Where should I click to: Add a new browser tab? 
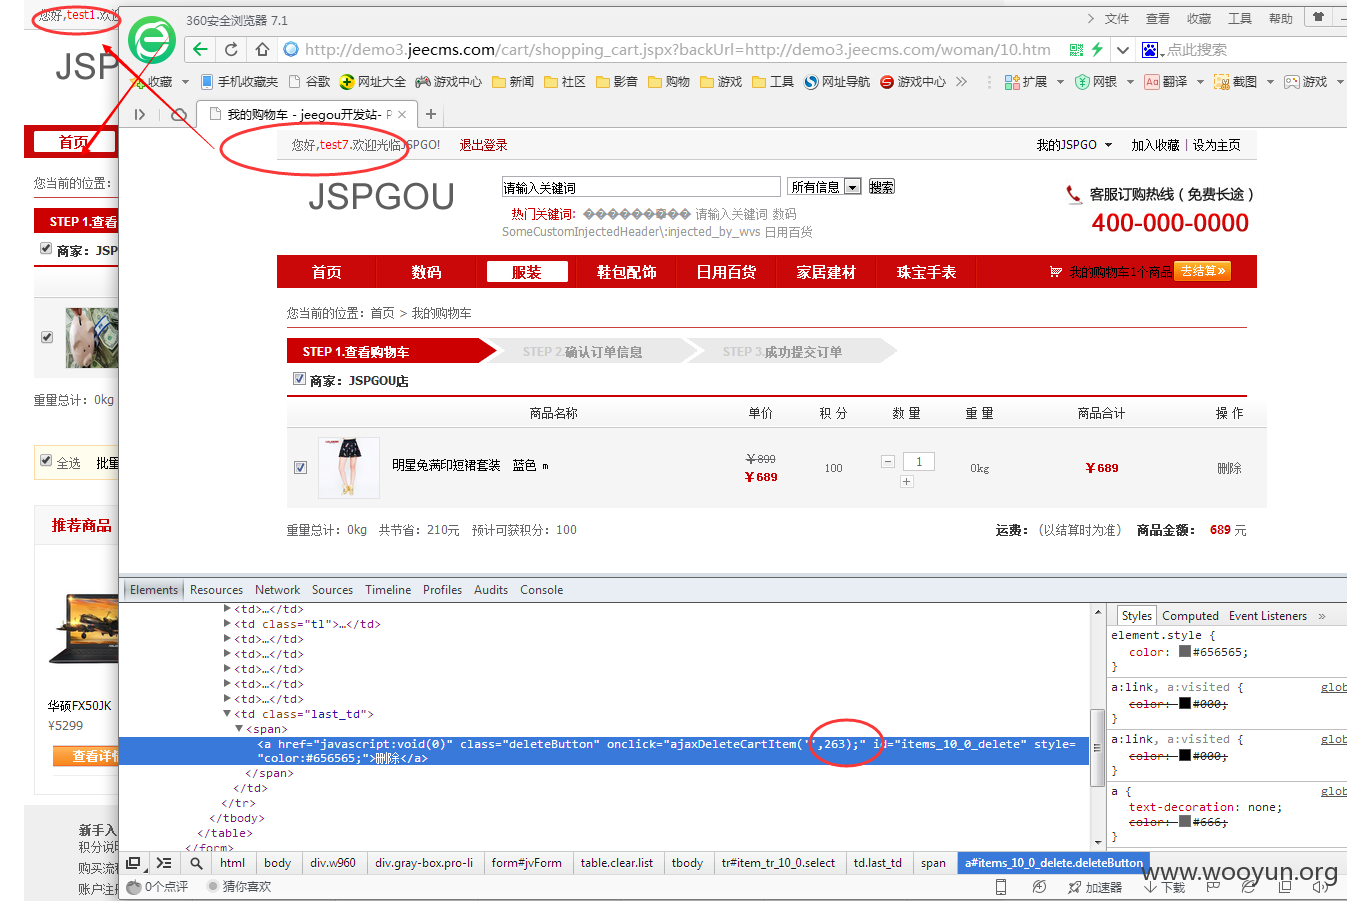pos(431,114)
